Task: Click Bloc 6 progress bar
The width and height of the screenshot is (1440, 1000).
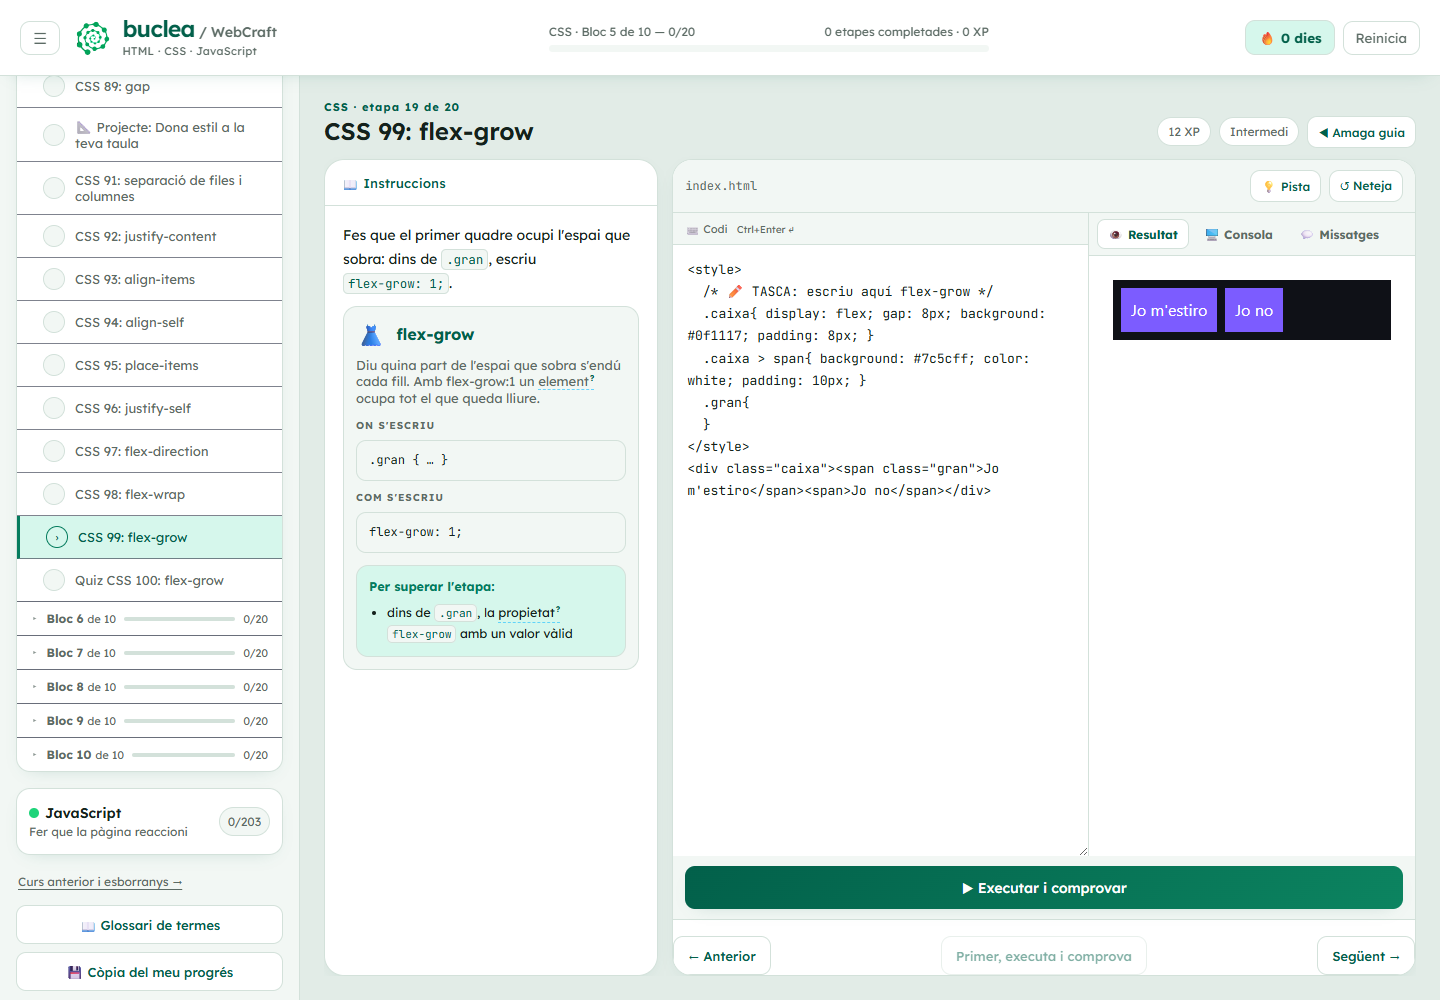Action: coord(179,619)
